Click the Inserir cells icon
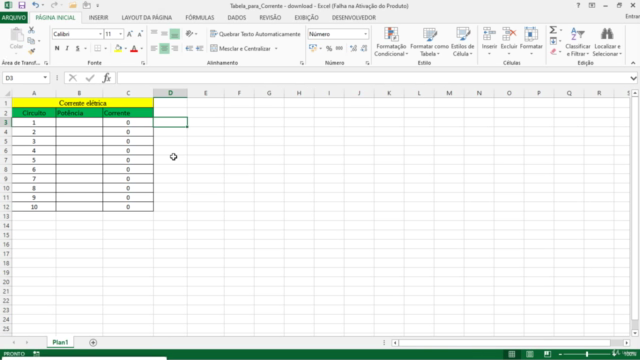This screenshot has width=640, height=360. [x=489, y=42]
